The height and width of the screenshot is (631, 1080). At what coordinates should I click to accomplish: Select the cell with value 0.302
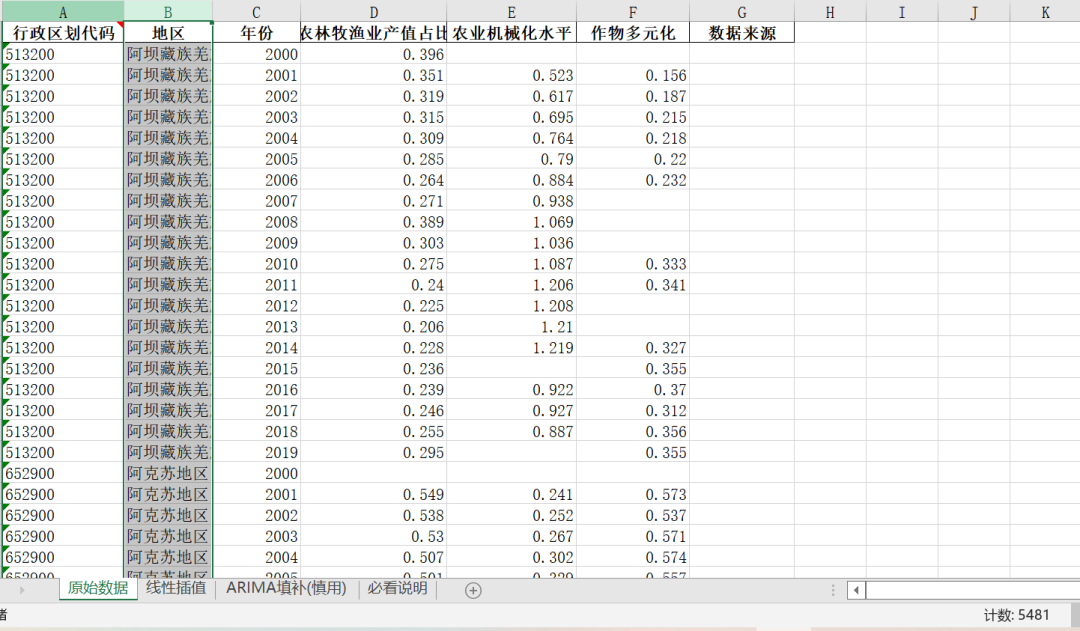click(x=512, y=557)
